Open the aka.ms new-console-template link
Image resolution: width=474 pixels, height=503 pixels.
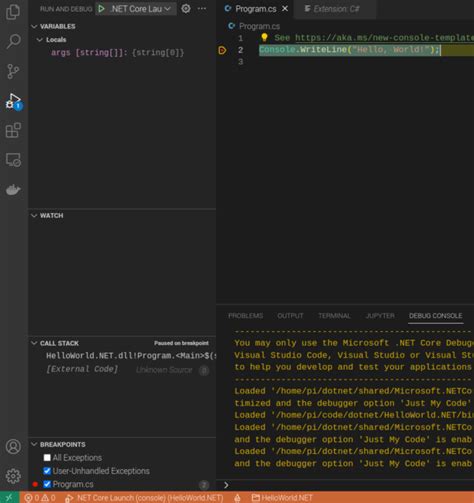coord(384,37)
